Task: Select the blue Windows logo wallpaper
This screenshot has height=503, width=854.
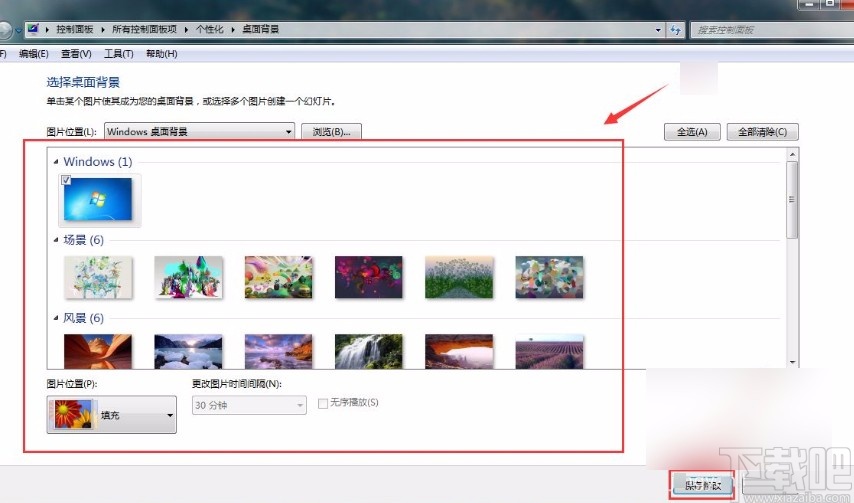Action: pos(99,199)
